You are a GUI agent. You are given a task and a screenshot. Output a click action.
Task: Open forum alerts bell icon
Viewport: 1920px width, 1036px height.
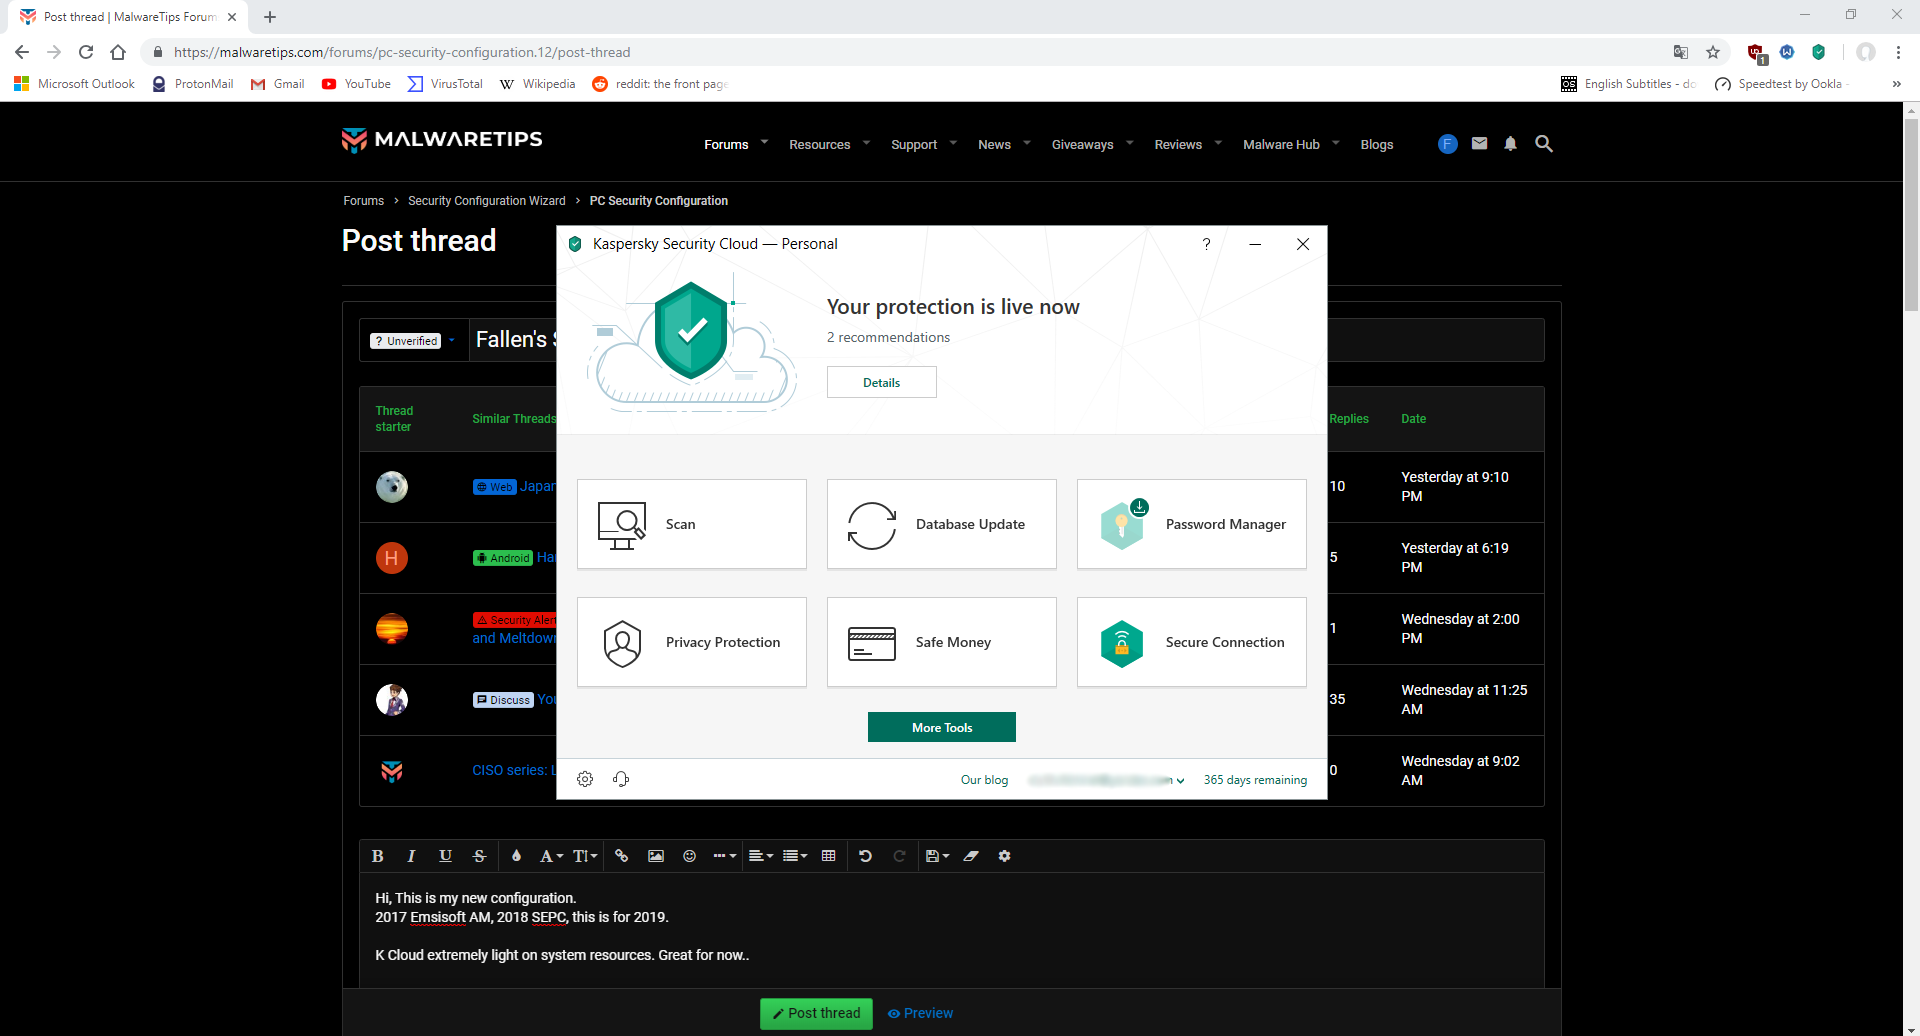pos(1511,144)
